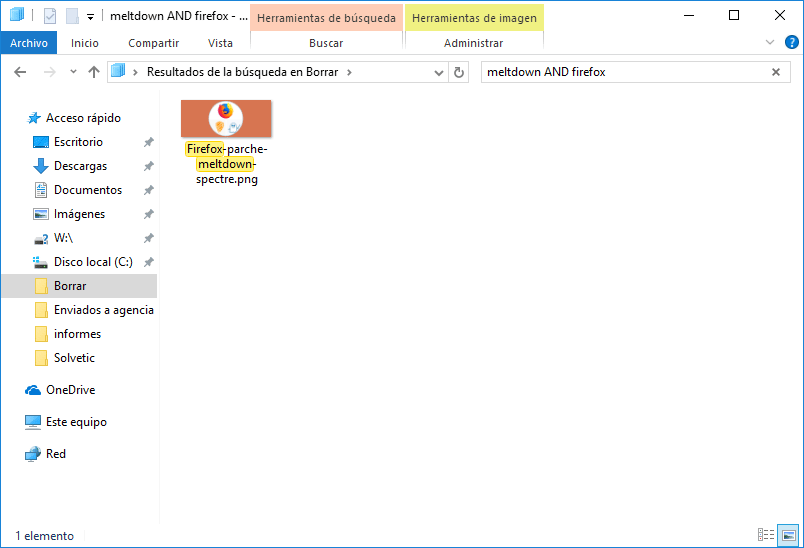
Task: Refresh the search results
Action: [x=459, y=72]
